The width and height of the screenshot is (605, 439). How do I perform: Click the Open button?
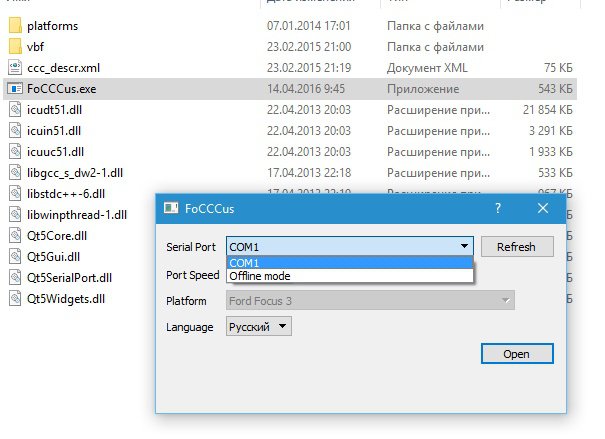point(517,354)
